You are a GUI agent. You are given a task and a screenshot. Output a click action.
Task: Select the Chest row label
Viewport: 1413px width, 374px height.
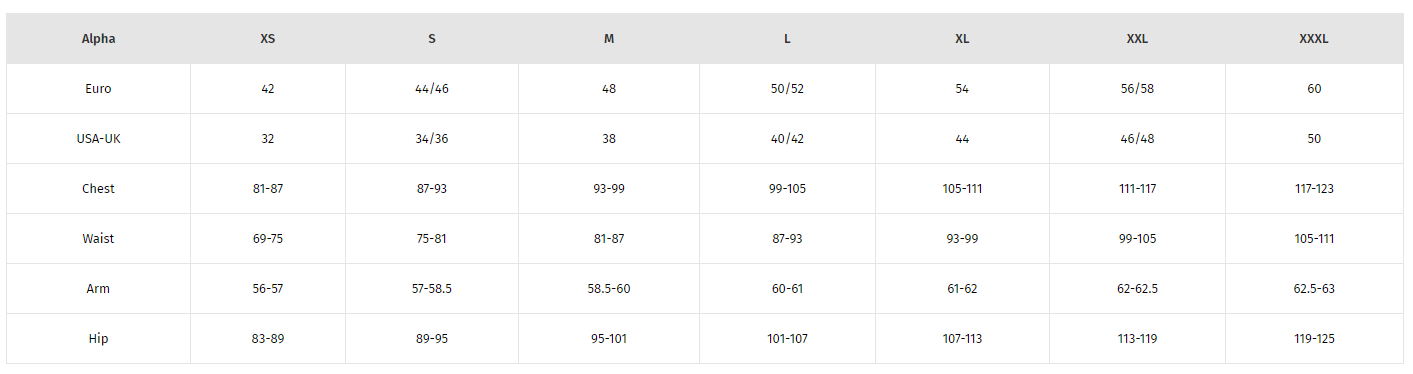click(98, 189)
